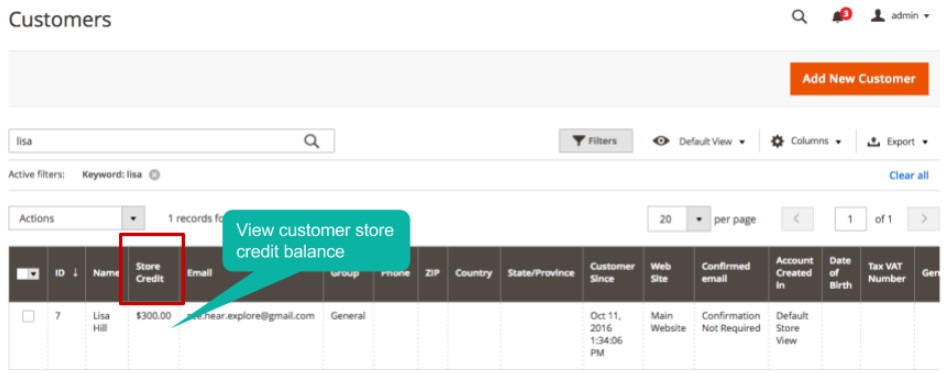Screen dimensions: 949x373
Task: Click the gear icon beside Columns
Action: pyautogui.click(x=777, y=141)
